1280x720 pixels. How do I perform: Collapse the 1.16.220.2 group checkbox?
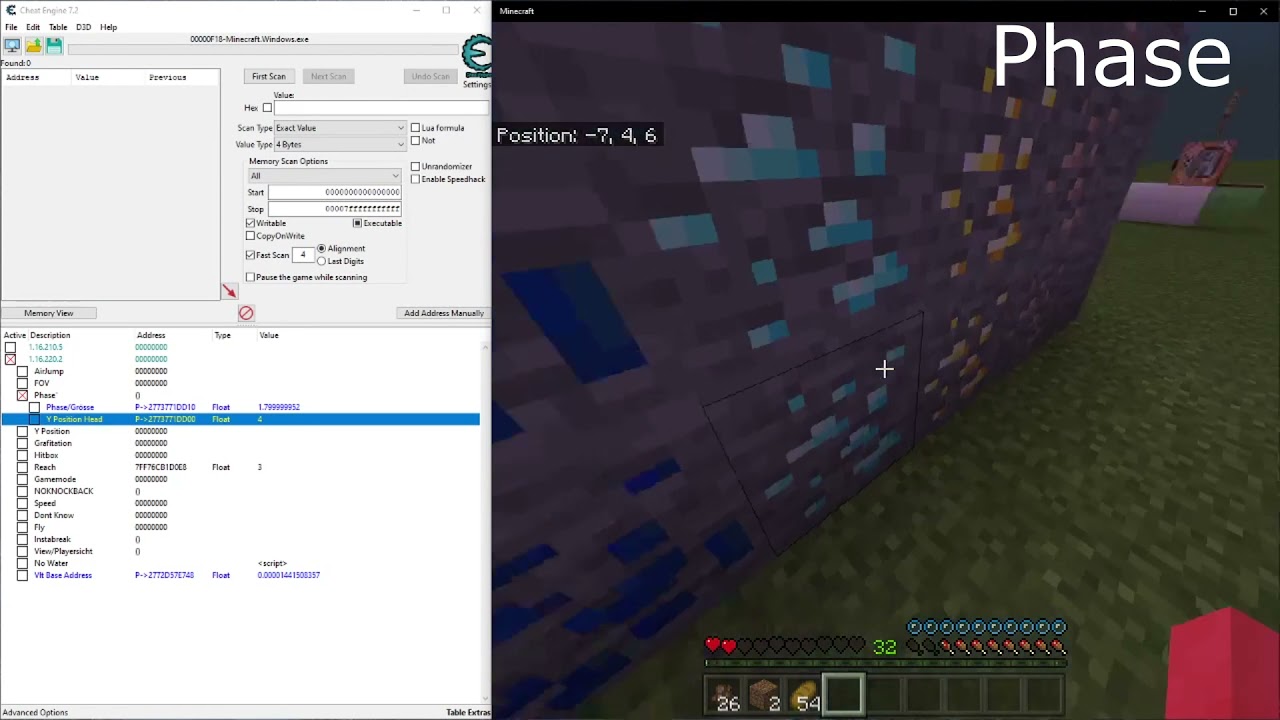(10, 359)
